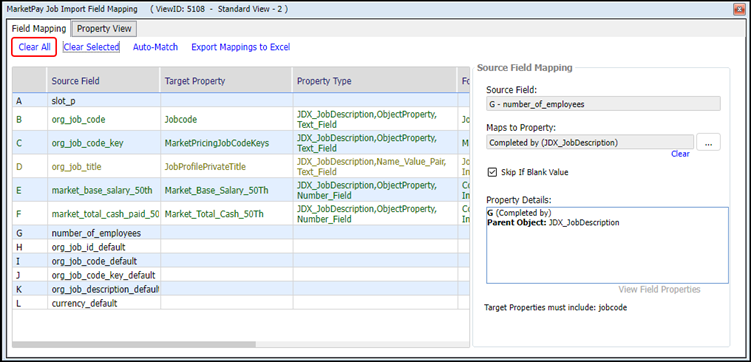Image resolution: width=751 pixels, height=362 pixels.
Task: Select the market_base_salary_50th cell
Action: pos(103,190)
